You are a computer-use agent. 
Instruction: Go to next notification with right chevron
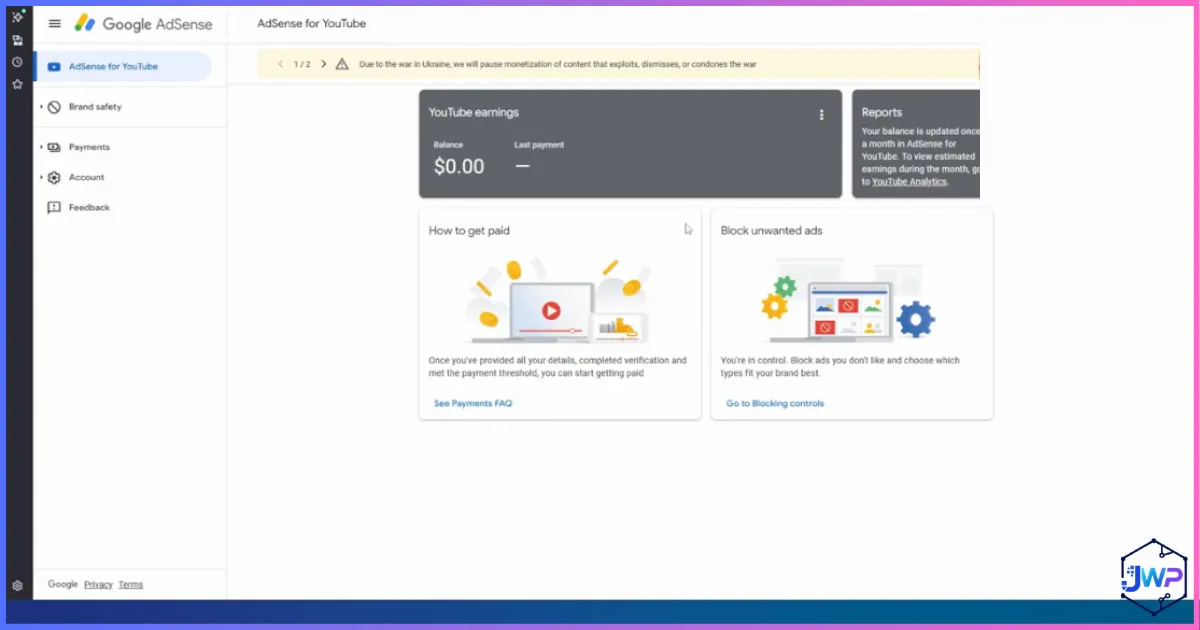323,64
